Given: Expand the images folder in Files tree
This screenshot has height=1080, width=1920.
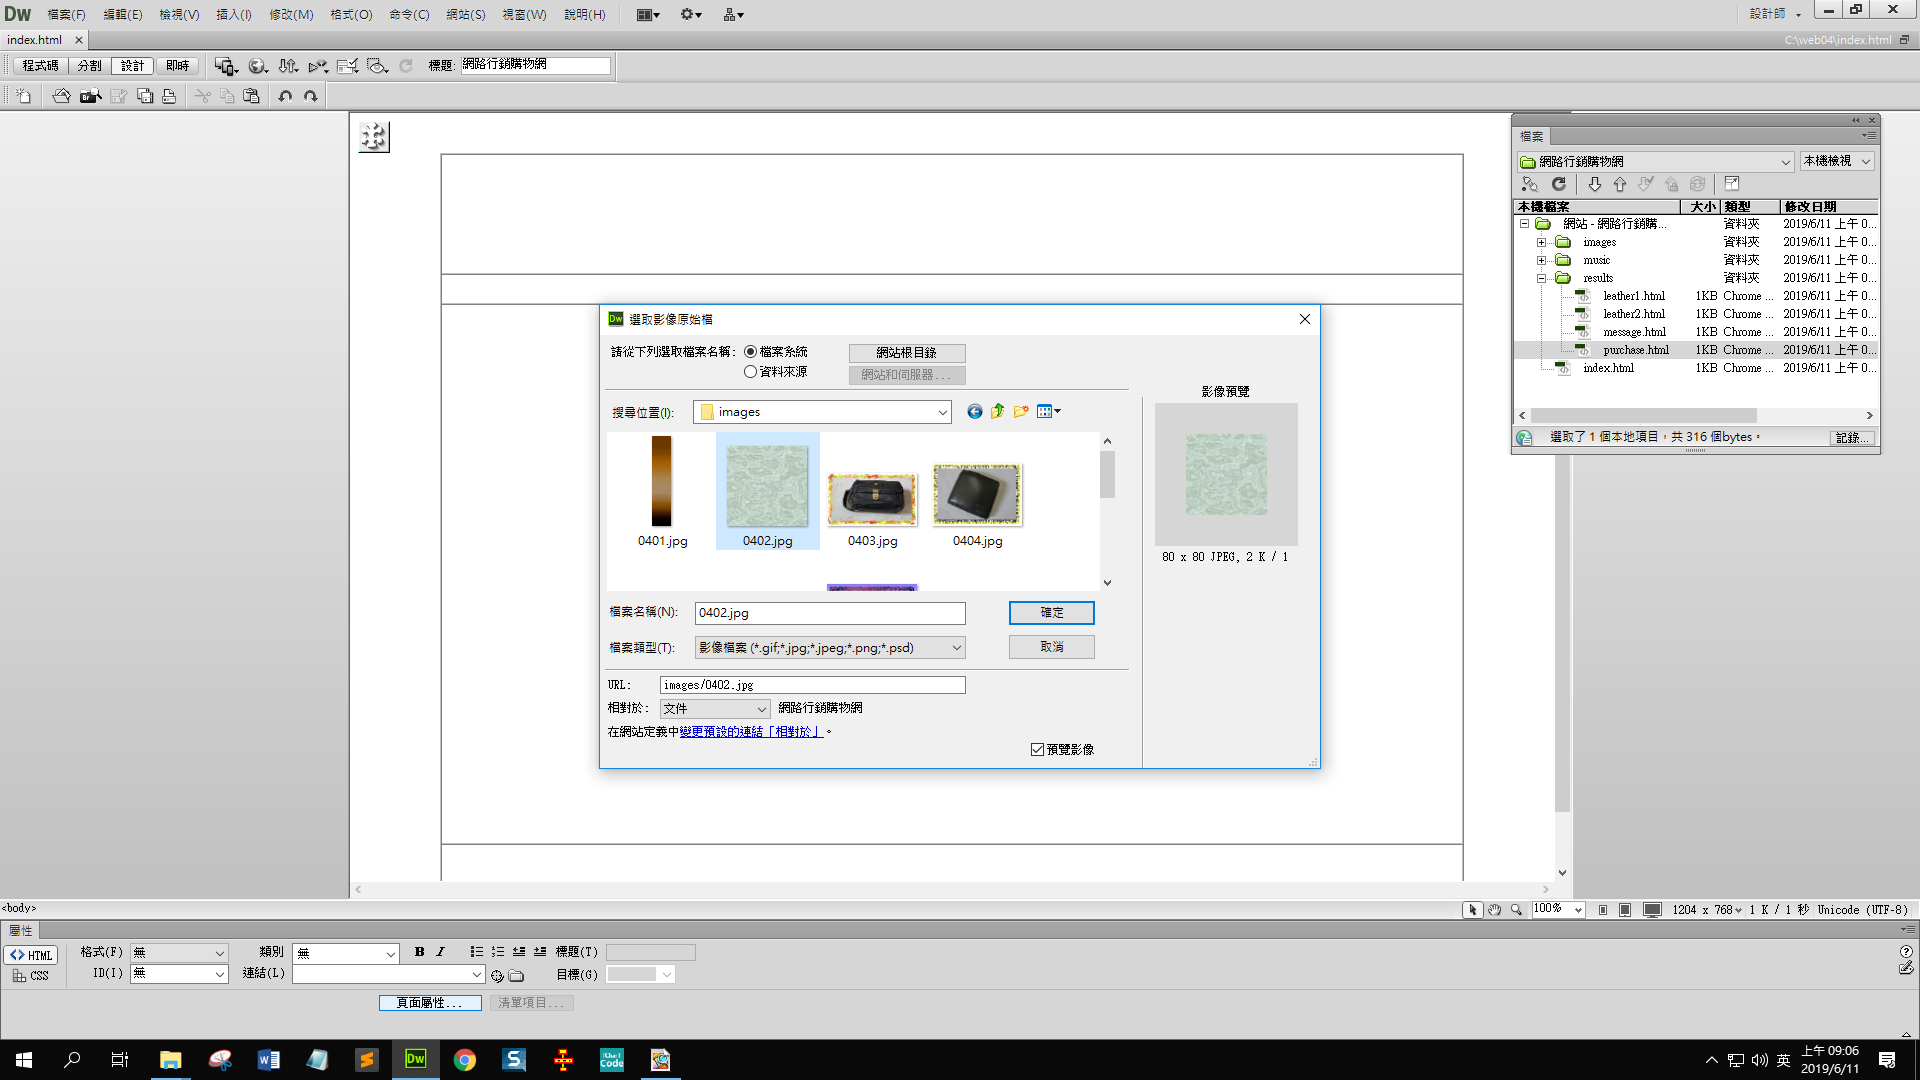Looking at the screenshot, I should pos(1541,242).
